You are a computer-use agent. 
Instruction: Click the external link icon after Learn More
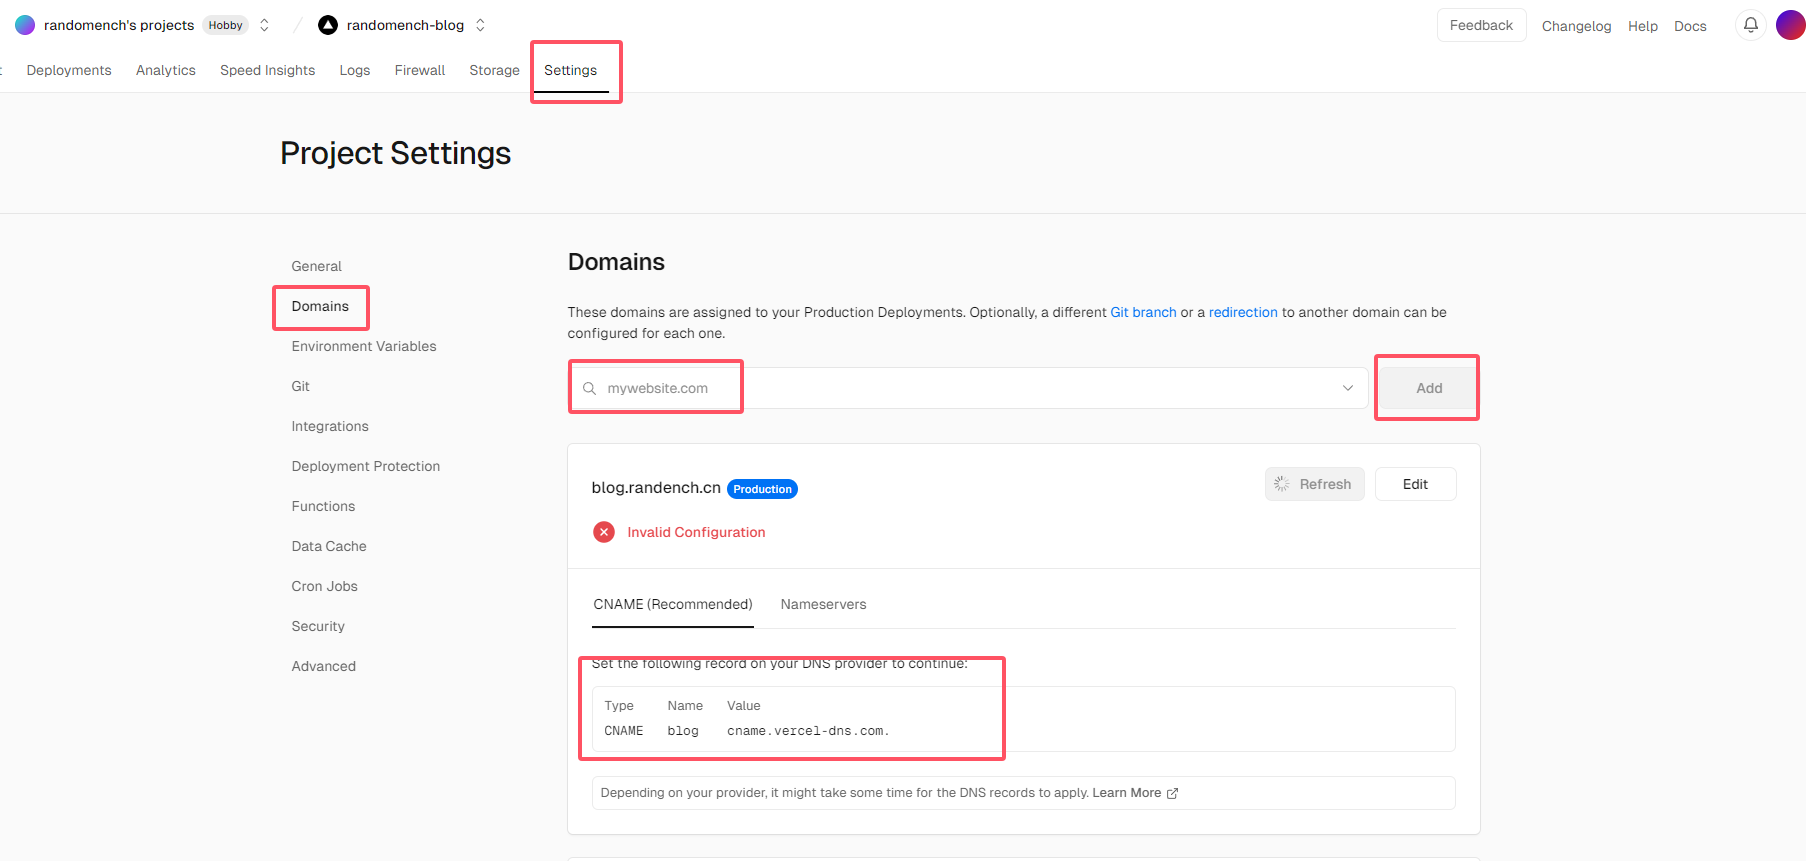click(x=1172, y=793)
